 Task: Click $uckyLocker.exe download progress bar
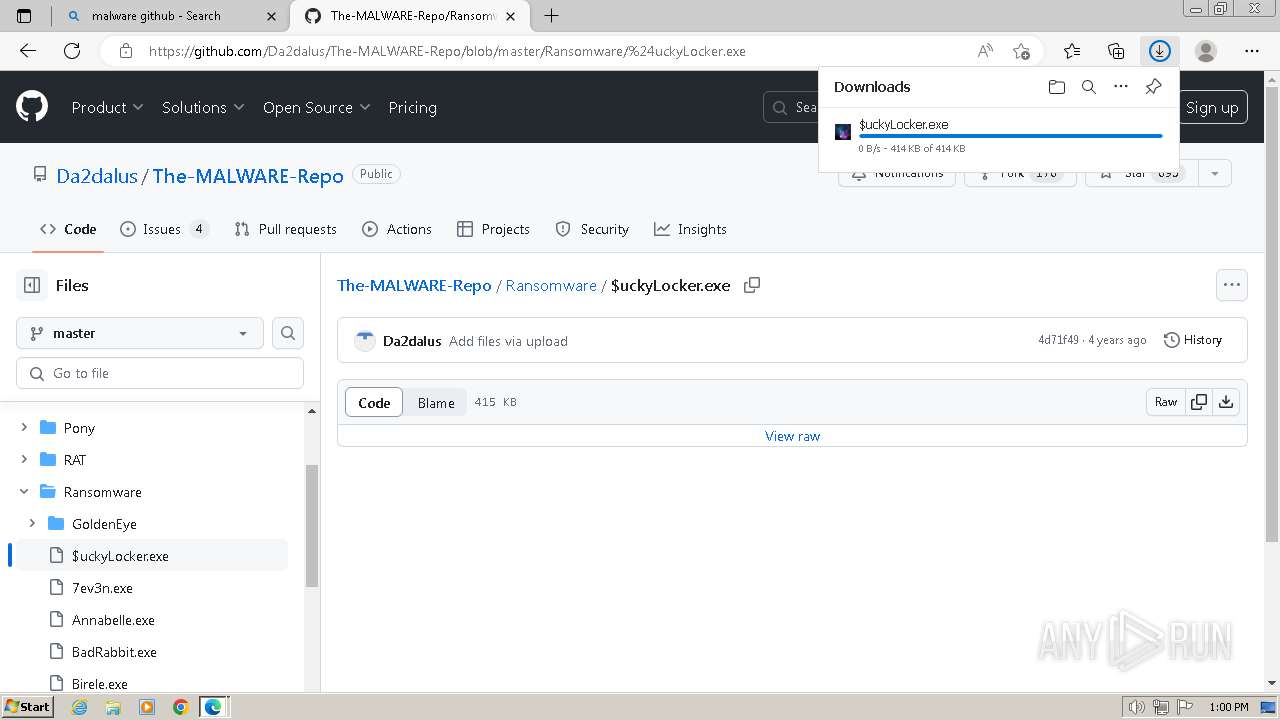click(1010, 136)
